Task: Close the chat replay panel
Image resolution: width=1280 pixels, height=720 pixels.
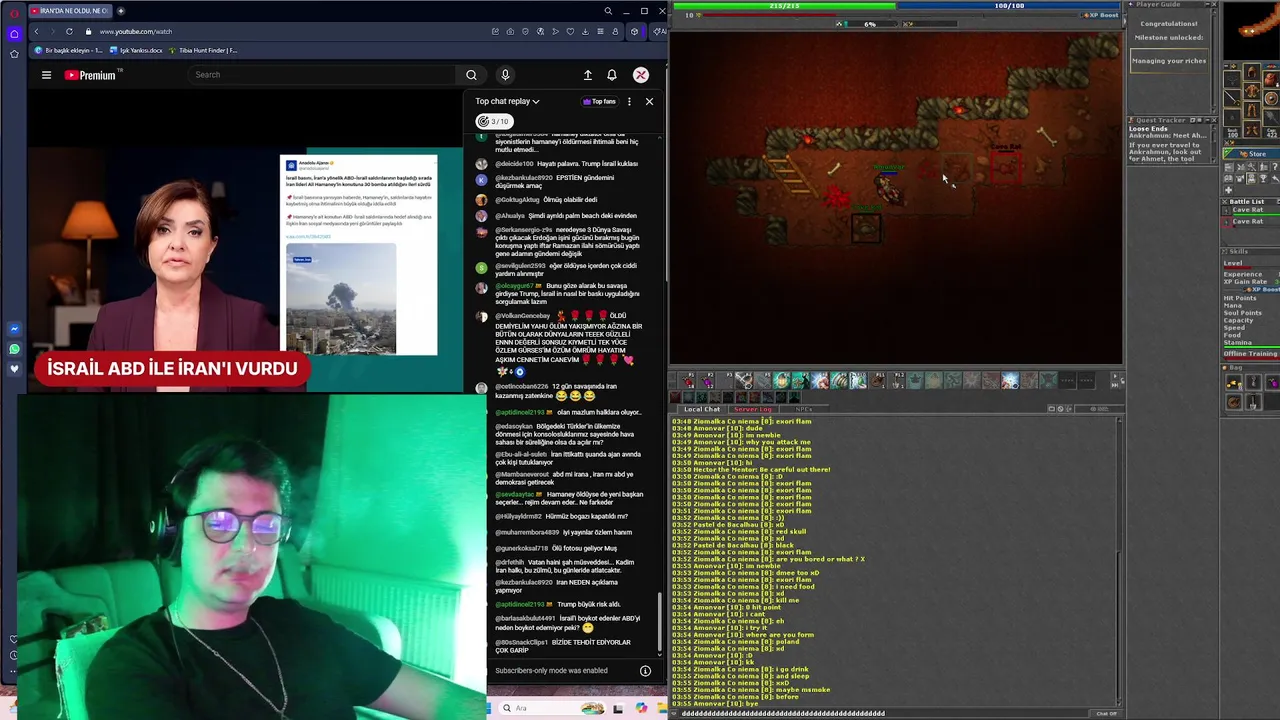Action: coord(649,101)
